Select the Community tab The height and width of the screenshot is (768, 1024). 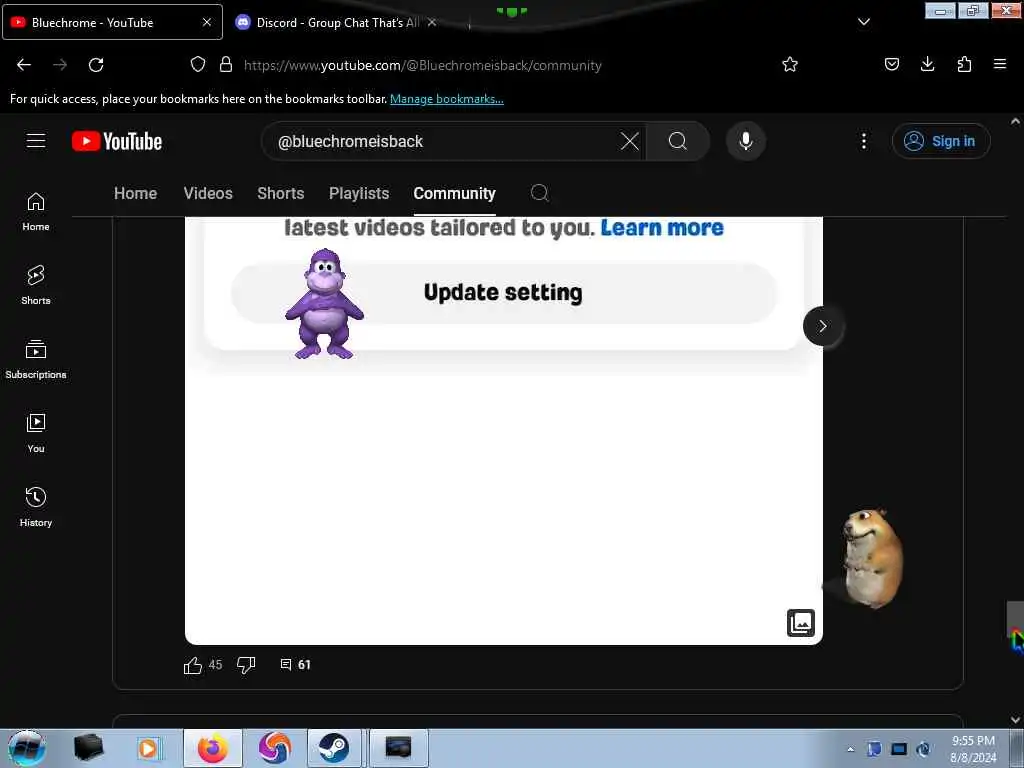455,193
